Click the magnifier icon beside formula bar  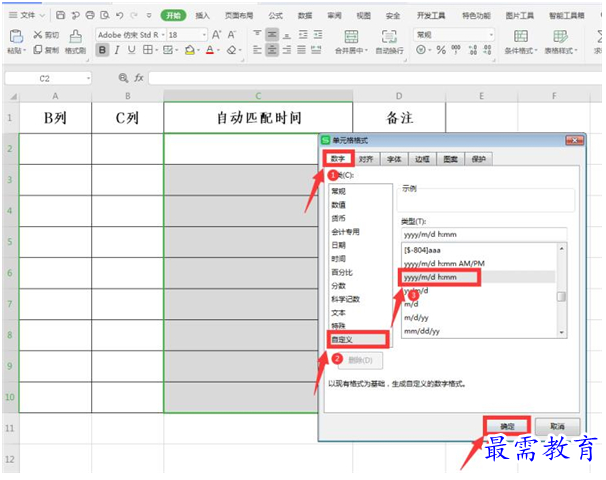click(123, 78)
